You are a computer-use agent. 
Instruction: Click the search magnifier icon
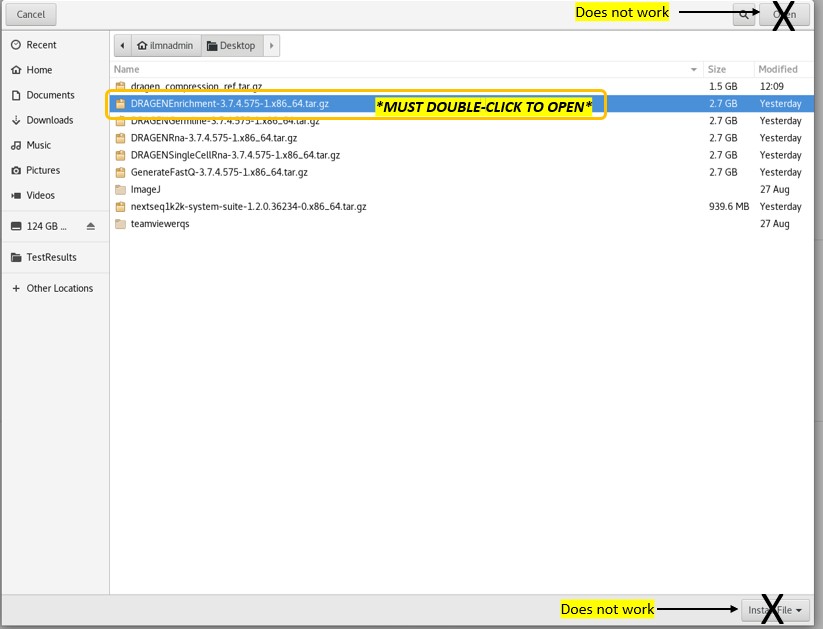click(744, 15)
